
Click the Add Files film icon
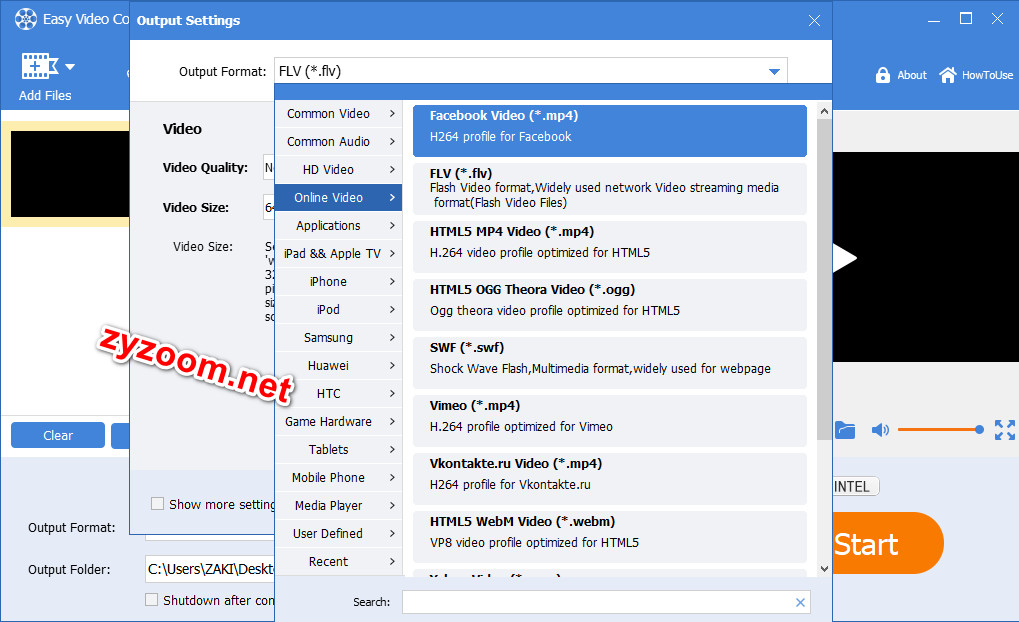click(40, 66)
